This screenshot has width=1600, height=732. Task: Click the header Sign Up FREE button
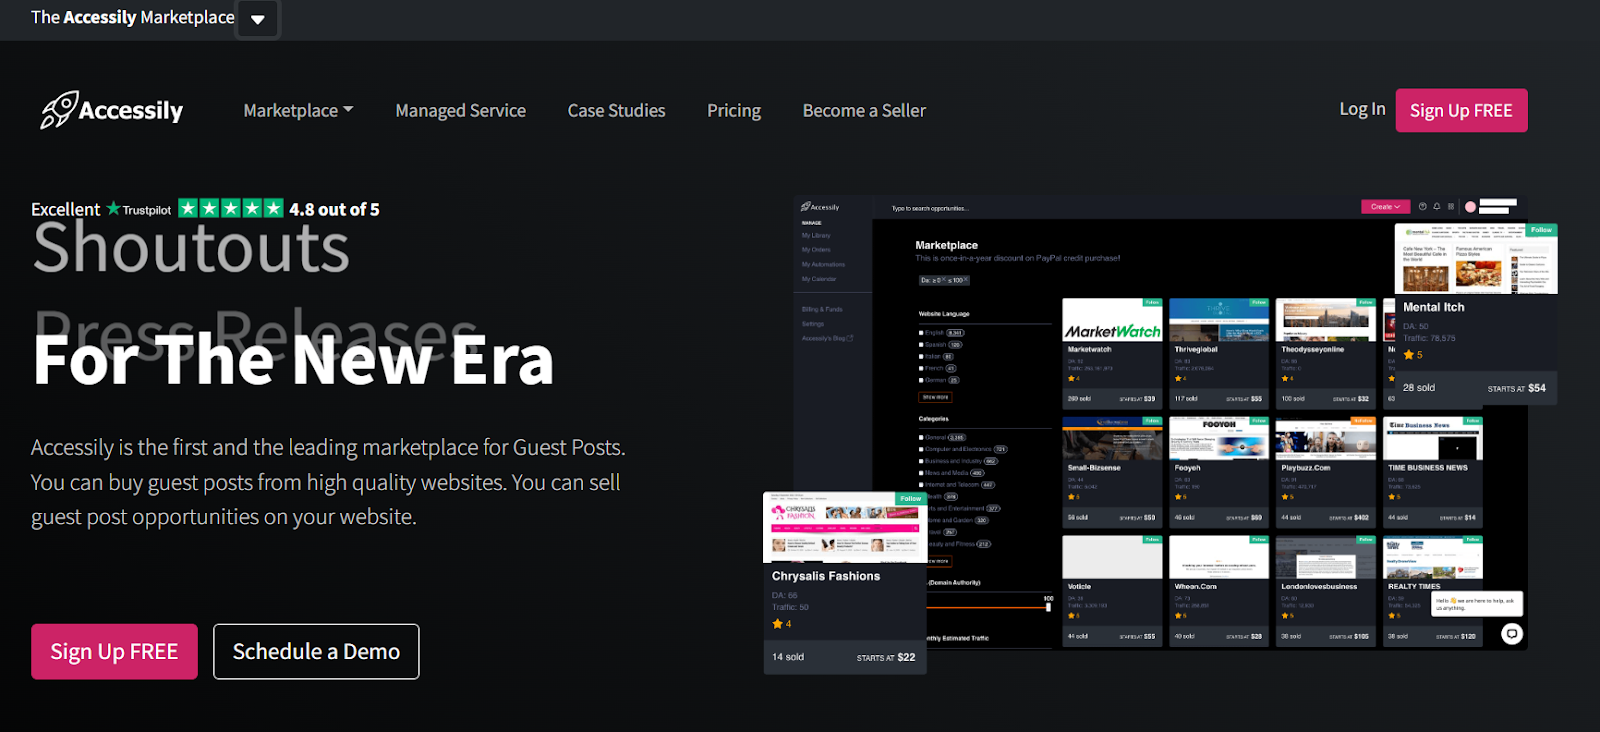(1461, 110)
